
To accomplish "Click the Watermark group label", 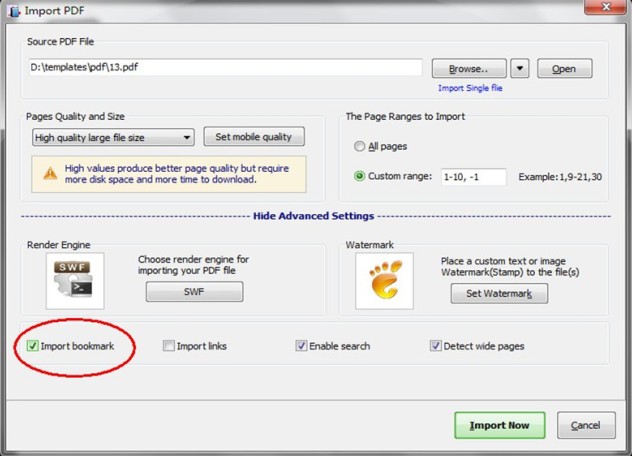I will tap(370, 245).
